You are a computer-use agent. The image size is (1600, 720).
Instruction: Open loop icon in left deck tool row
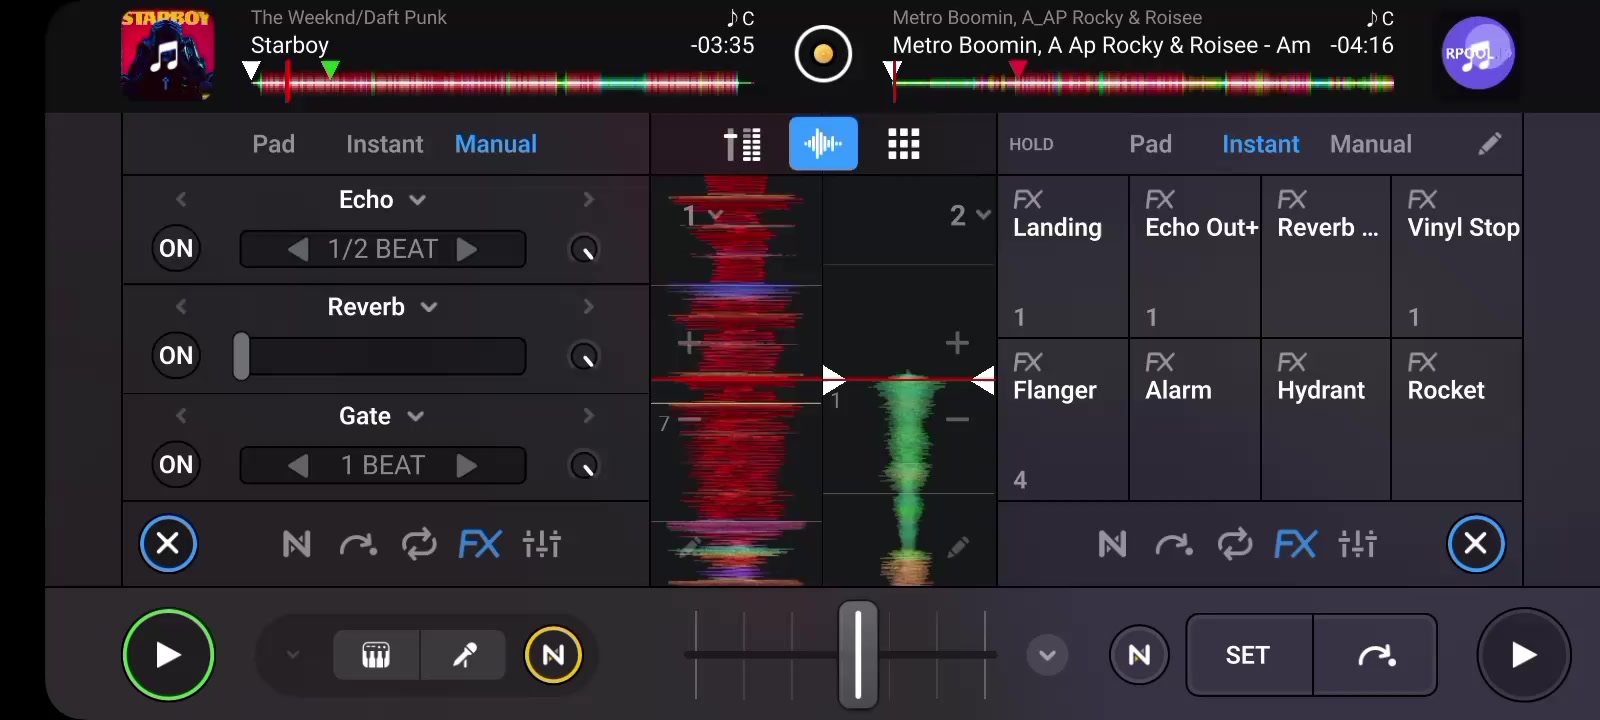pos(419,544)
